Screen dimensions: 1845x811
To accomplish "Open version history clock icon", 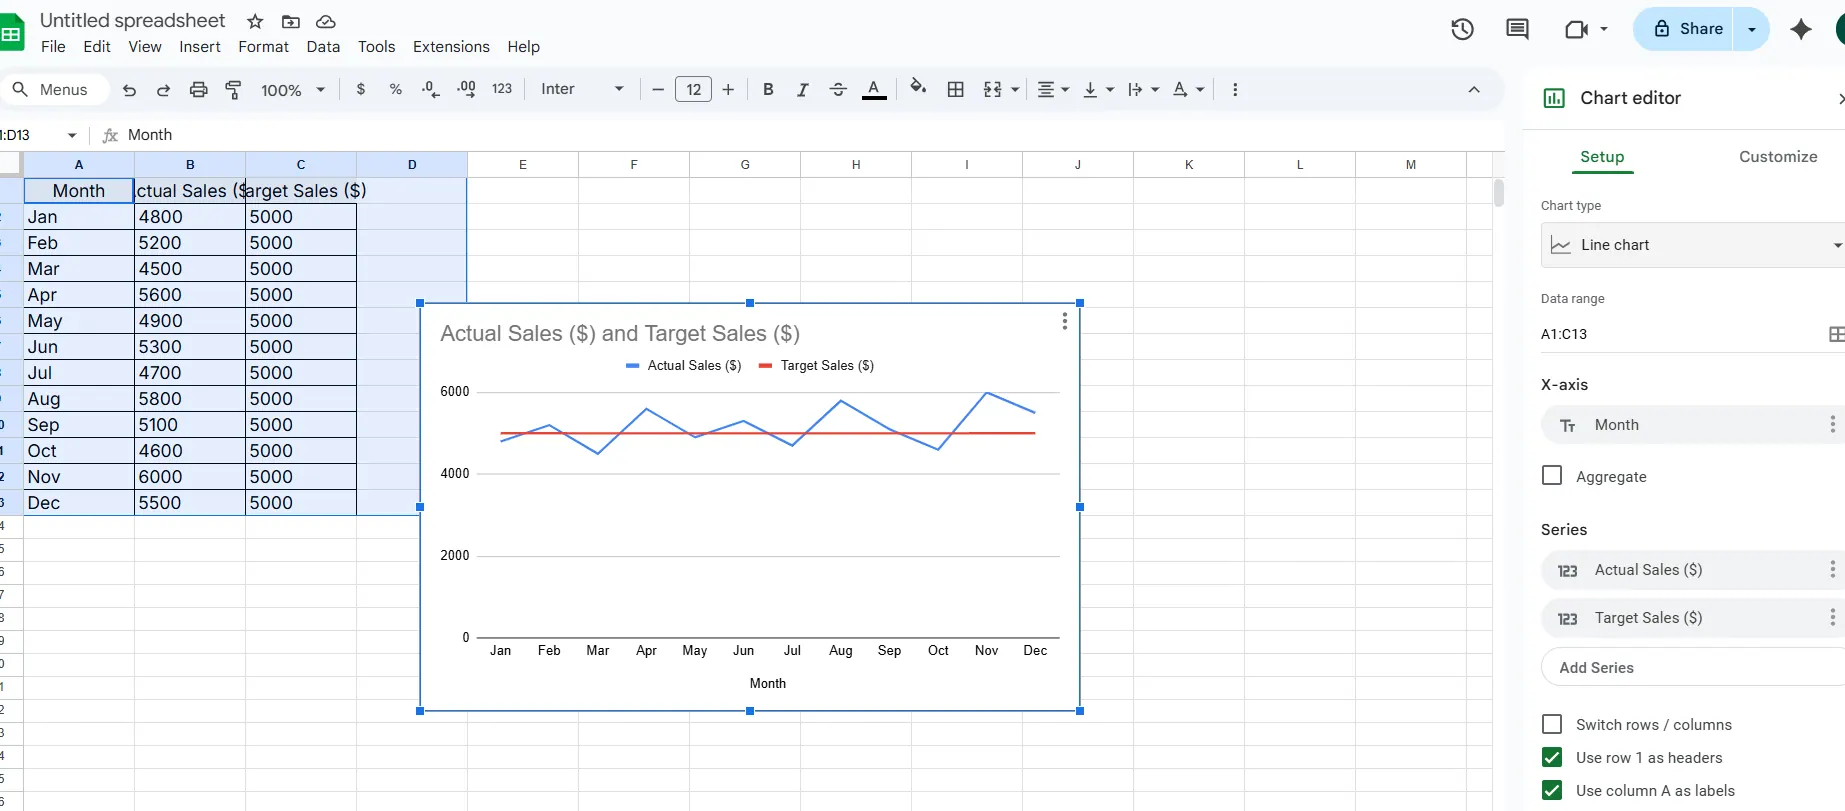I will click(1462, 29).
